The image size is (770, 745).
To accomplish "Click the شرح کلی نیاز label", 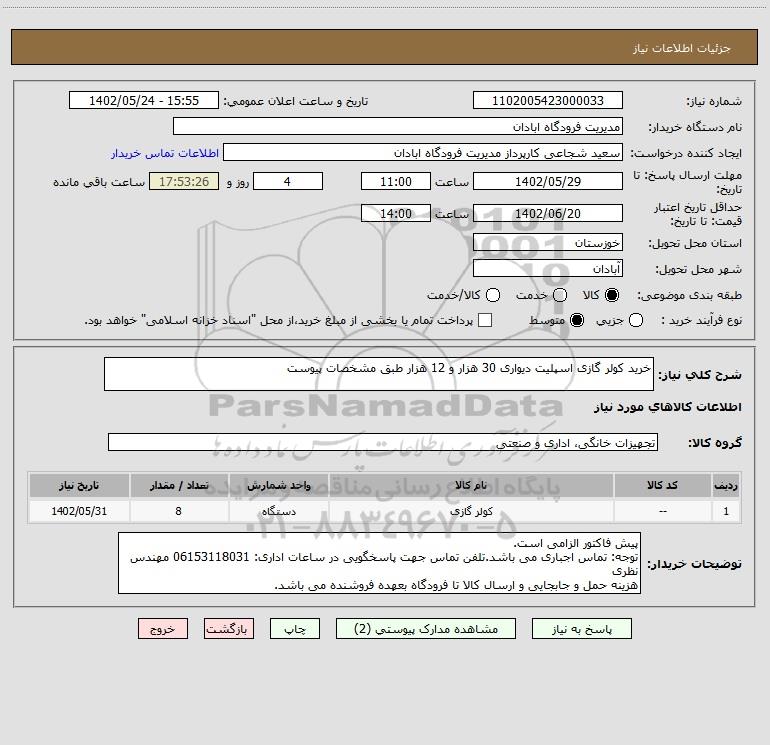I will (x=700, y=375).
